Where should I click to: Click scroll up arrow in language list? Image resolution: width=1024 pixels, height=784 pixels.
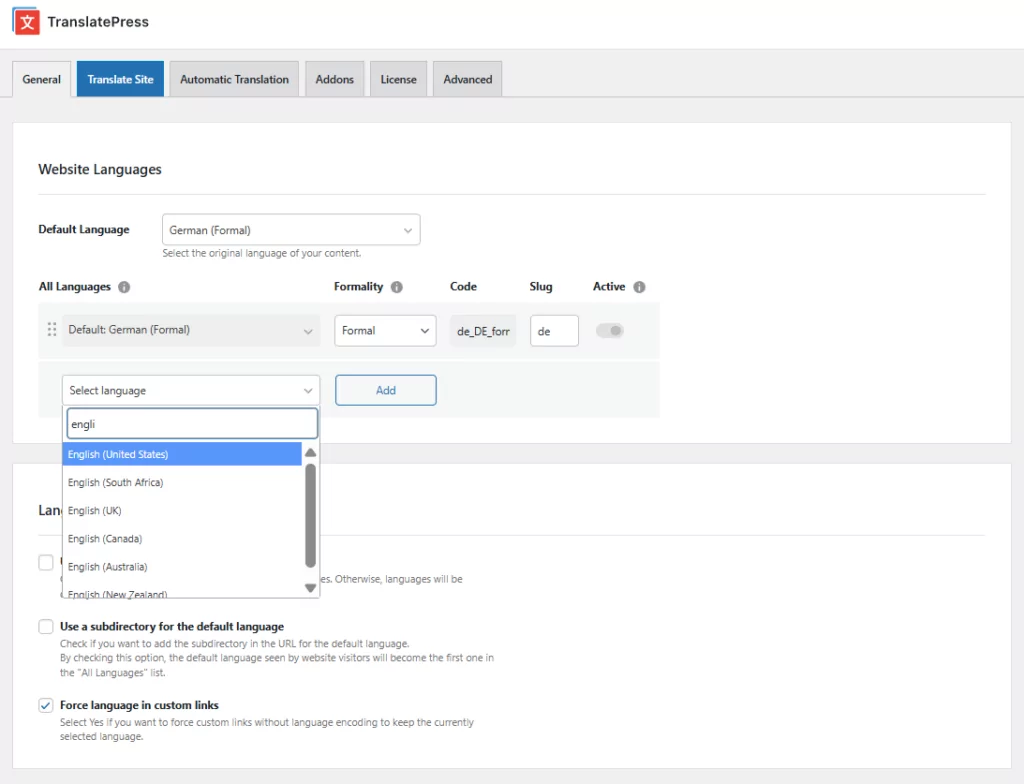coord(311,453)
